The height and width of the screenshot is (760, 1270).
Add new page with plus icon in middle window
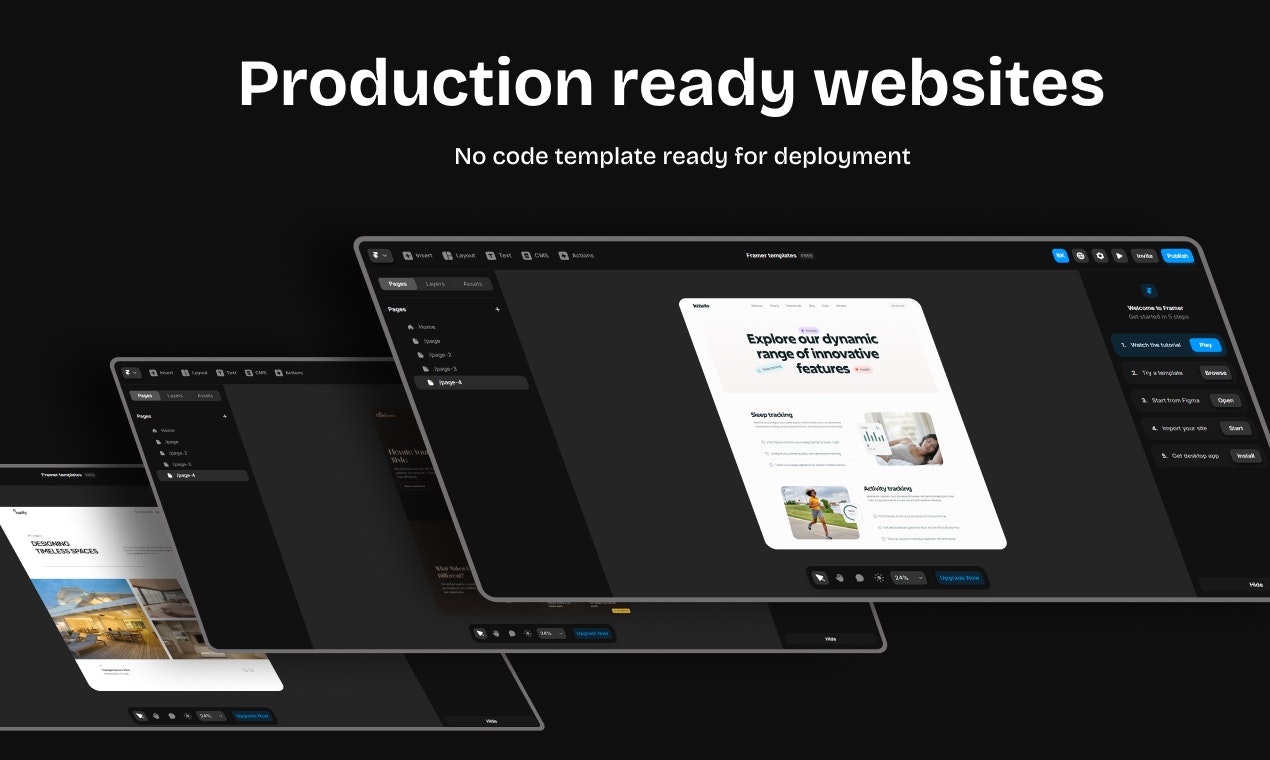tap(224, 415)
